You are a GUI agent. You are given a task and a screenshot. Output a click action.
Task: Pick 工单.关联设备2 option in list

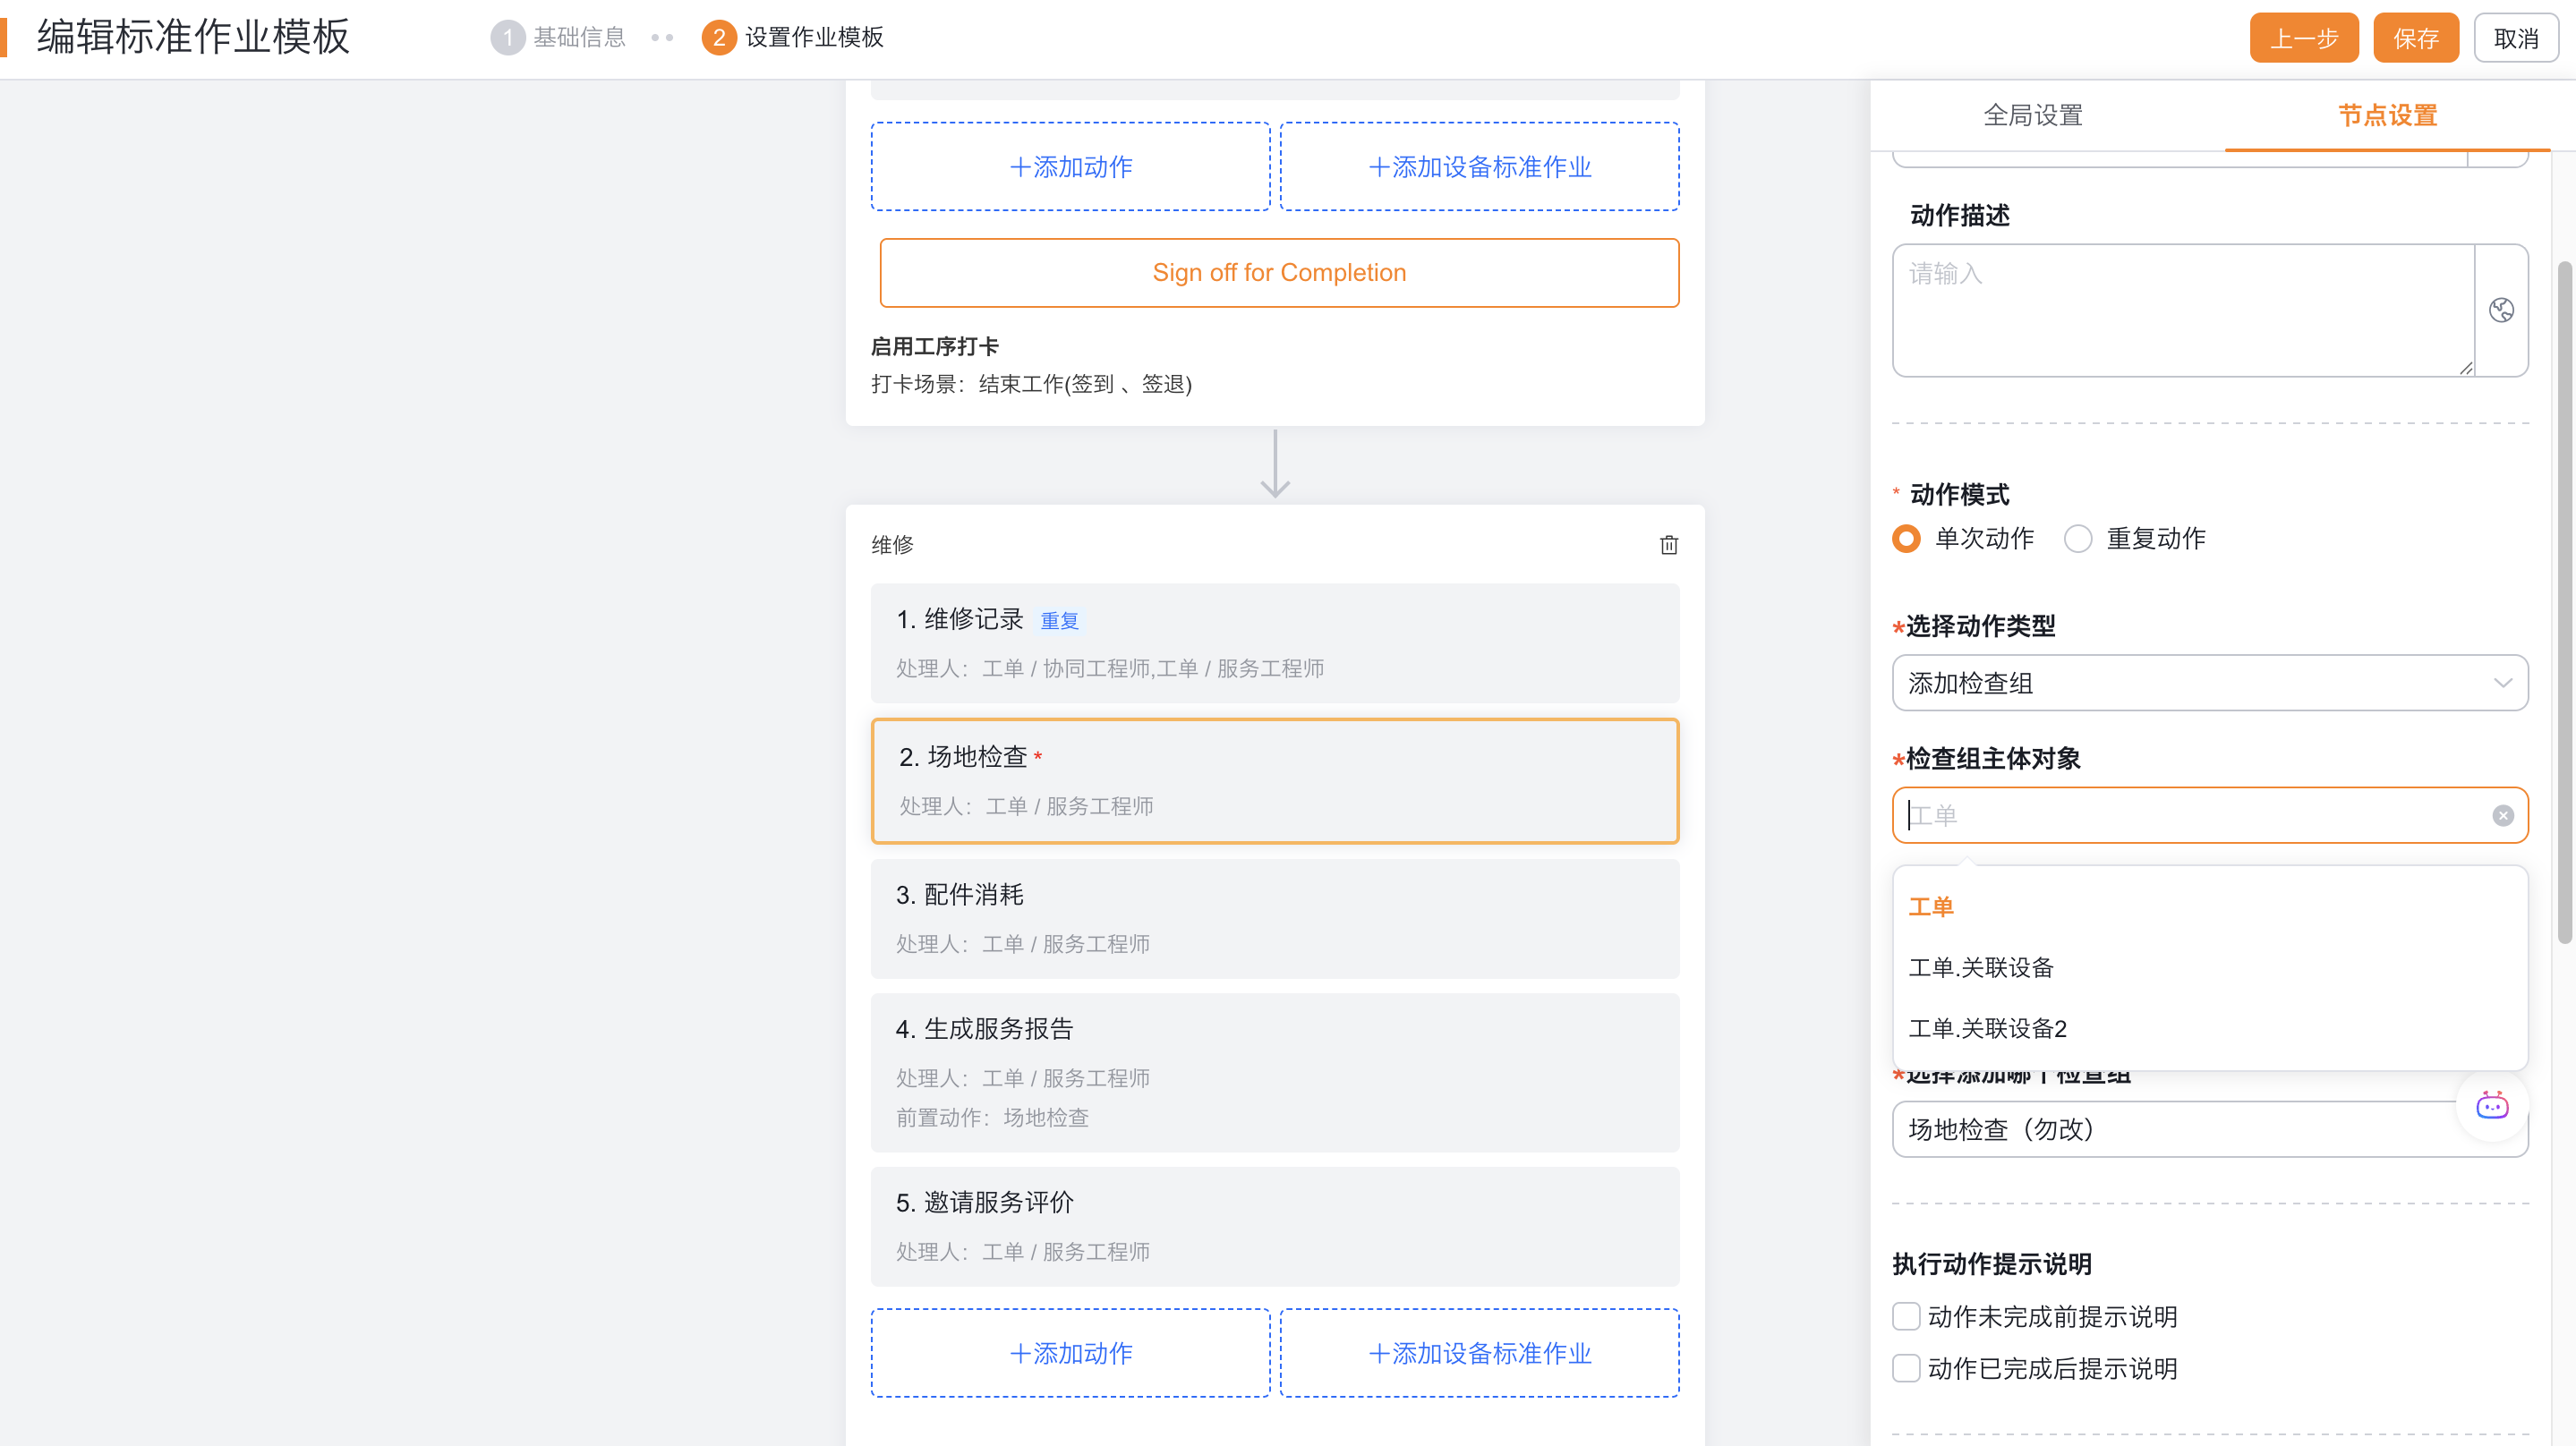tap(1987, 1028)
